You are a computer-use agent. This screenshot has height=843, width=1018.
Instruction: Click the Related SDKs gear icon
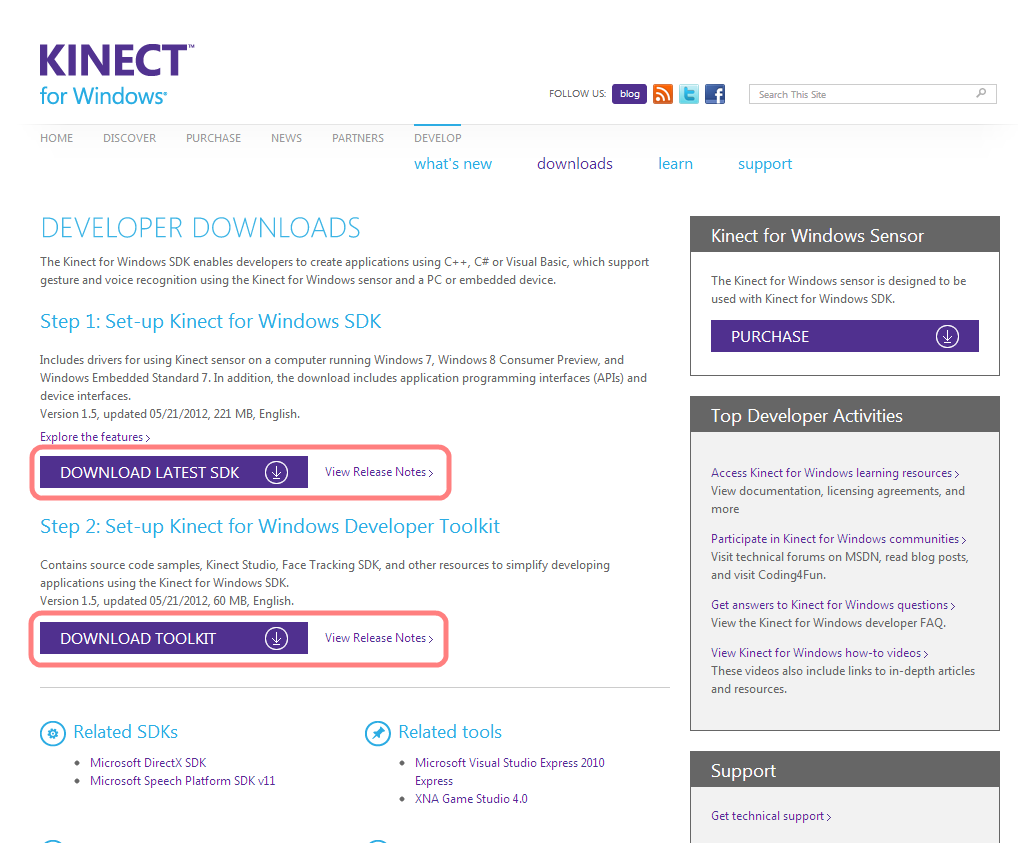tap(52, 732)
